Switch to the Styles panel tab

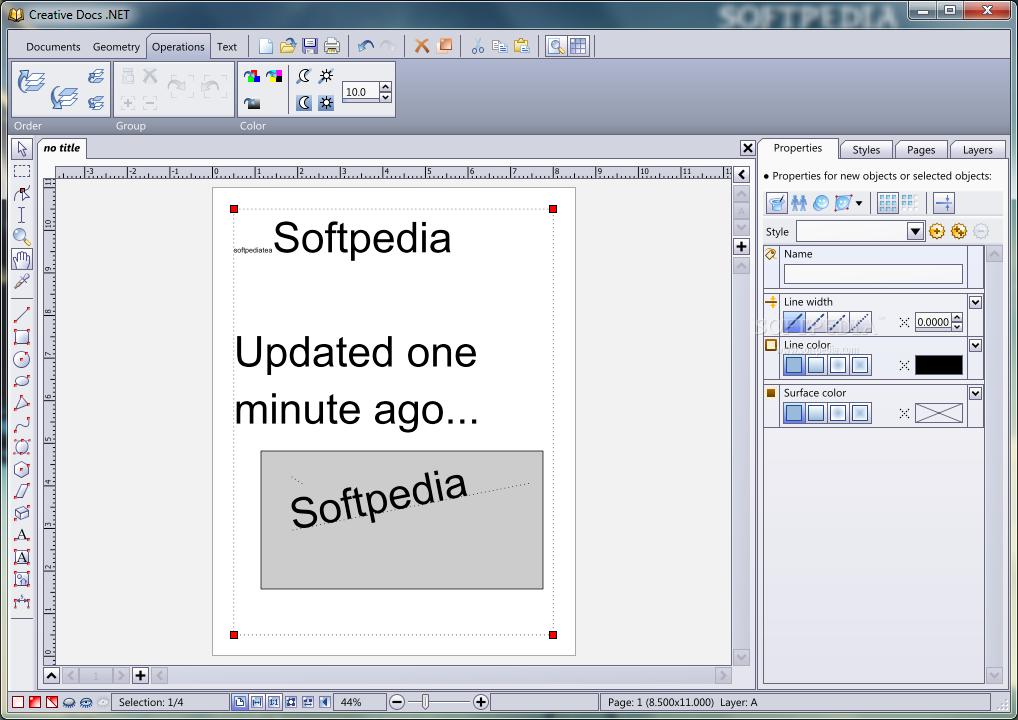click(866, 150)
